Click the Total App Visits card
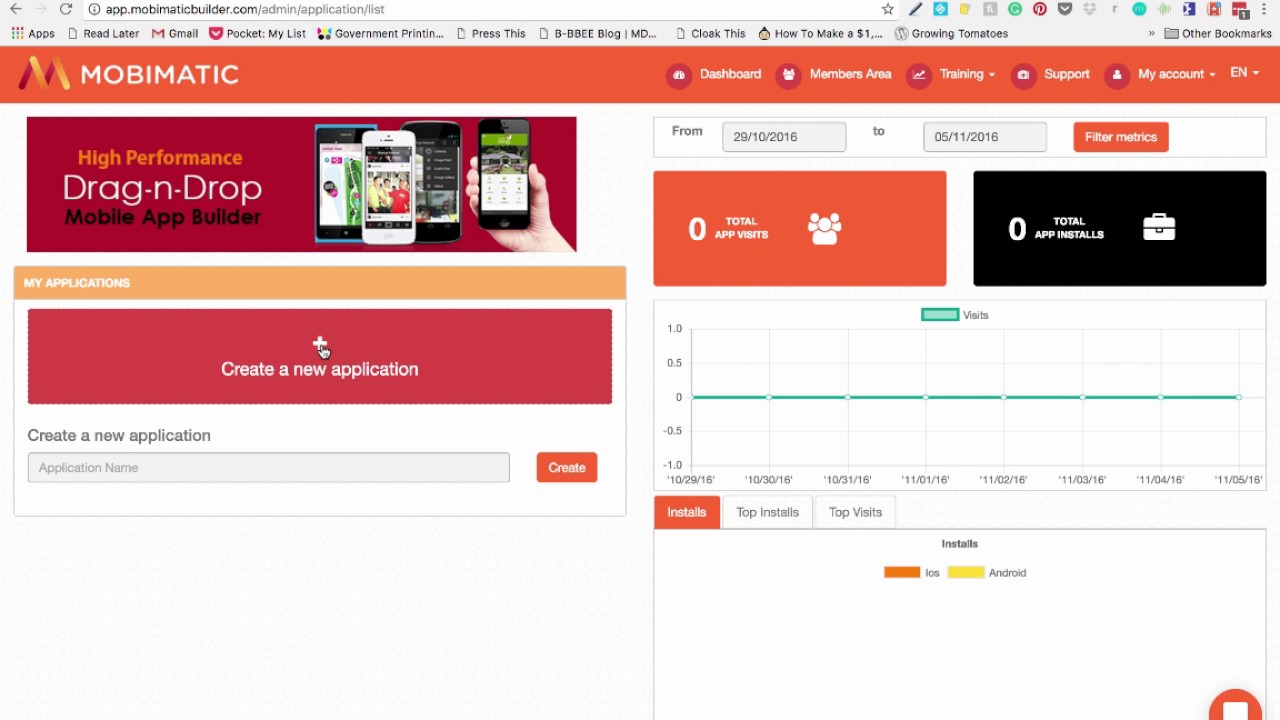This screenshot has width=1280, height=720. pos(800,228)
